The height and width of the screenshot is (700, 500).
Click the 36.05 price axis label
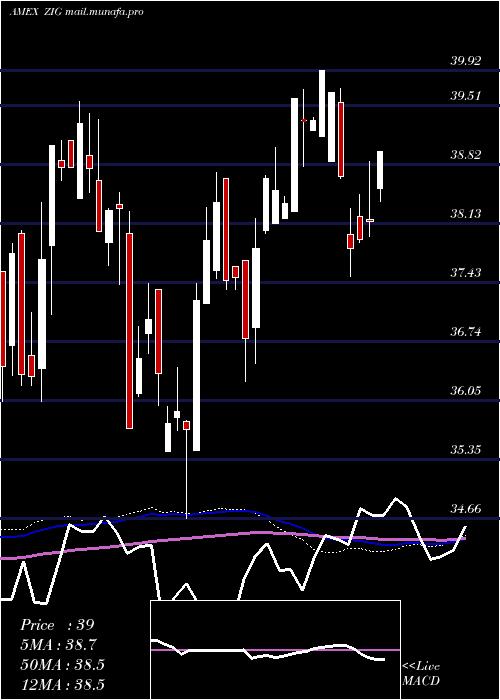(466, 391)
